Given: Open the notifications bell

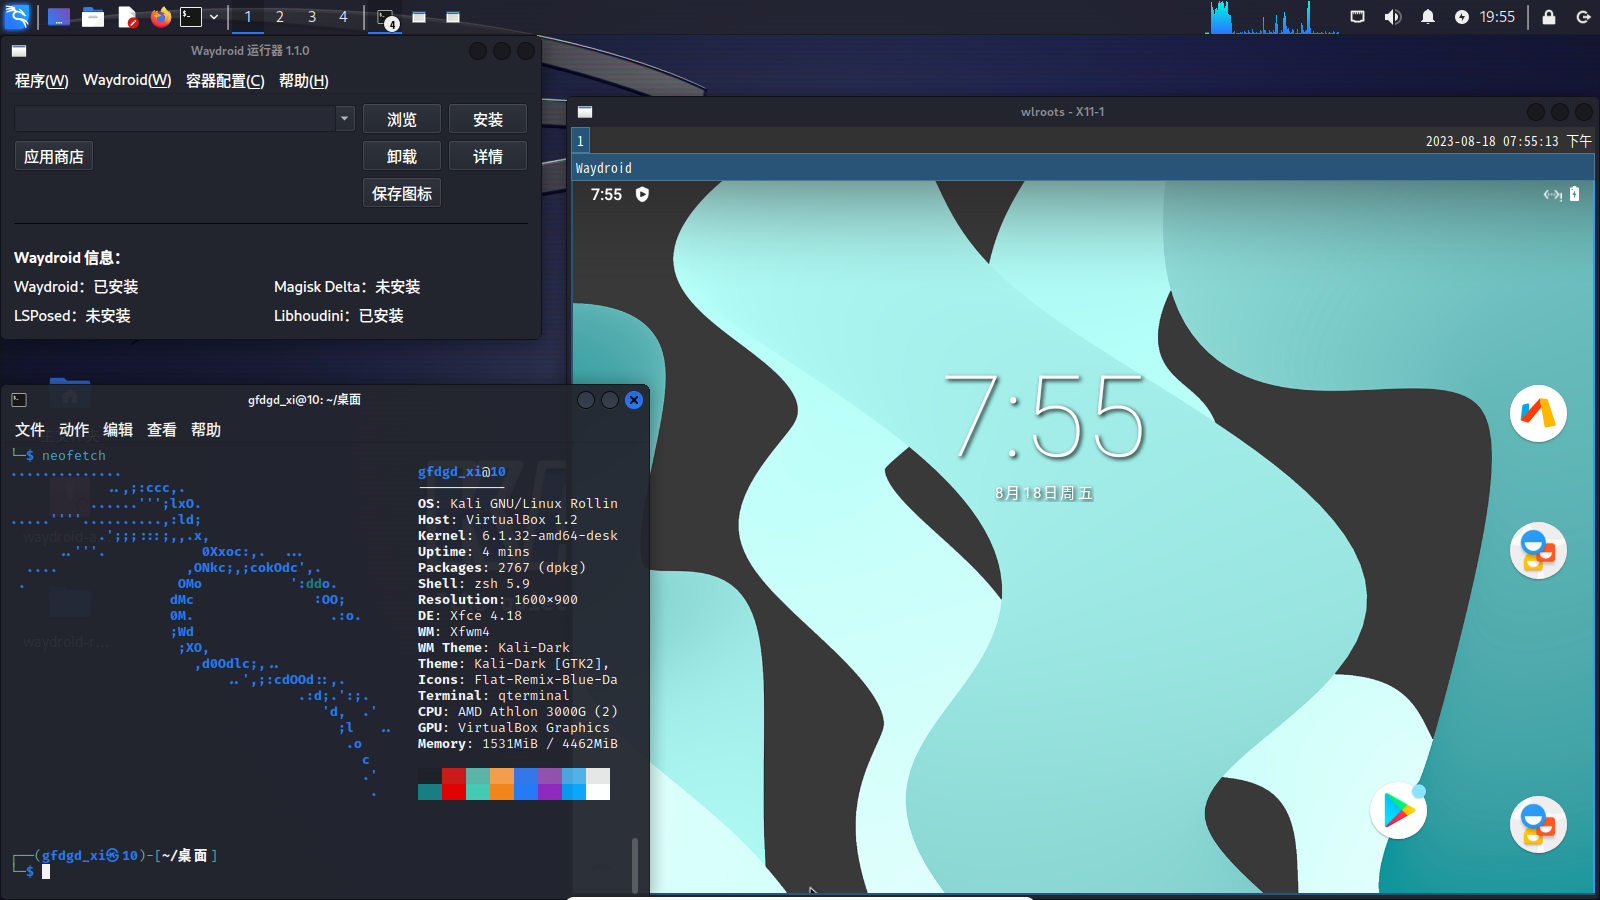Looking at the screenshot, I should (1428, 17).
